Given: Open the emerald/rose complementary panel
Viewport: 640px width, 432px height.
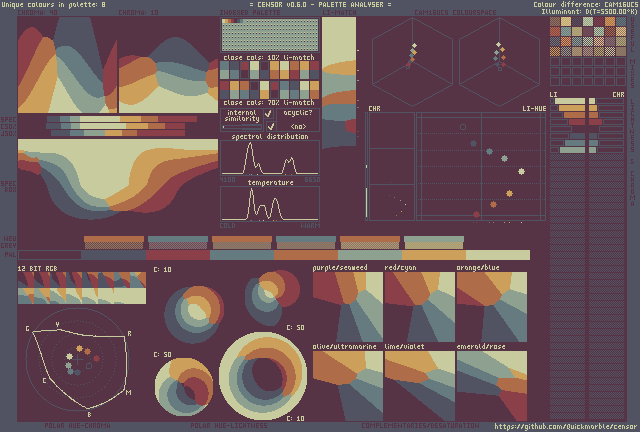Looking at the screenshot, I should (492, 386).
